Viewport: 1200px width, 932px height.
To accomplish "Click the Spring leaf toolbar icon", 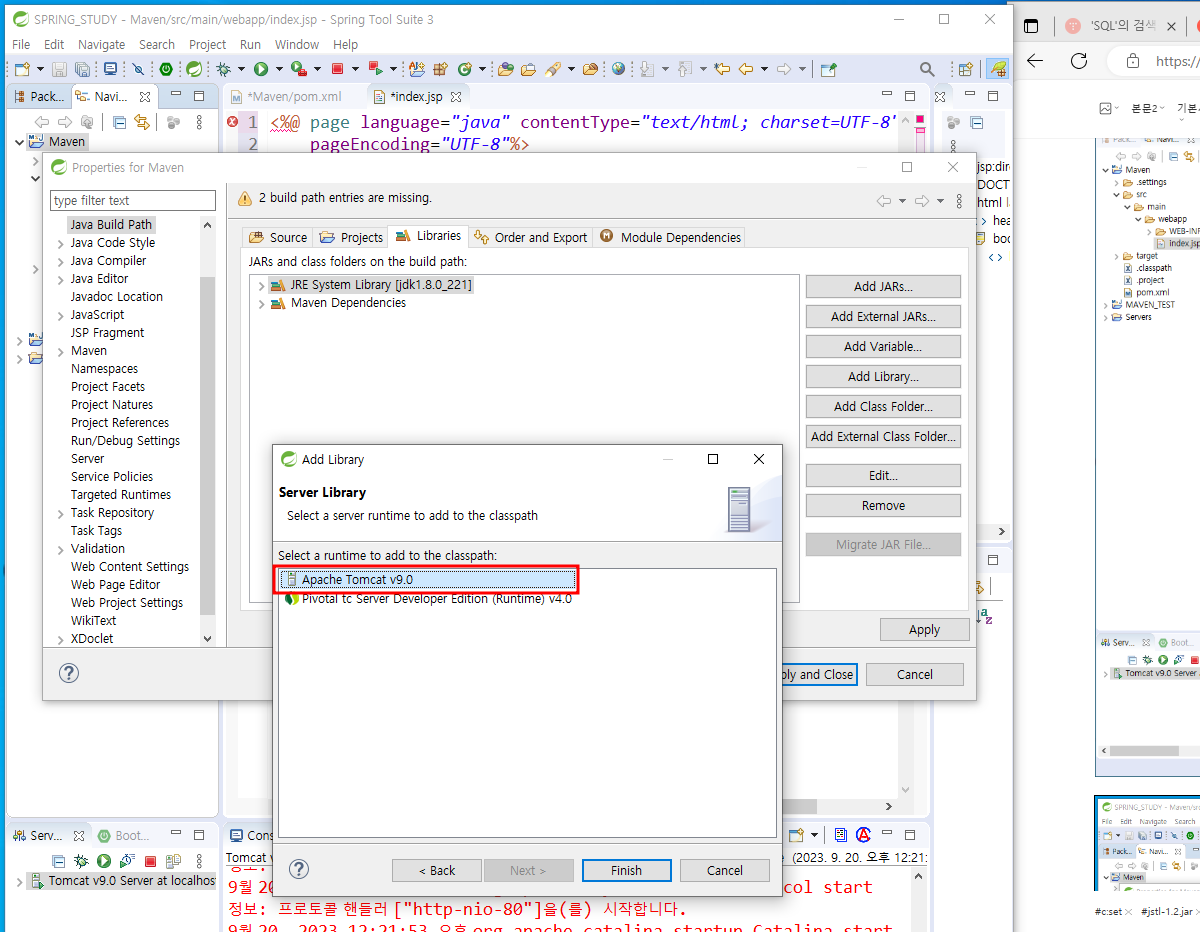I will pos(194,69).
